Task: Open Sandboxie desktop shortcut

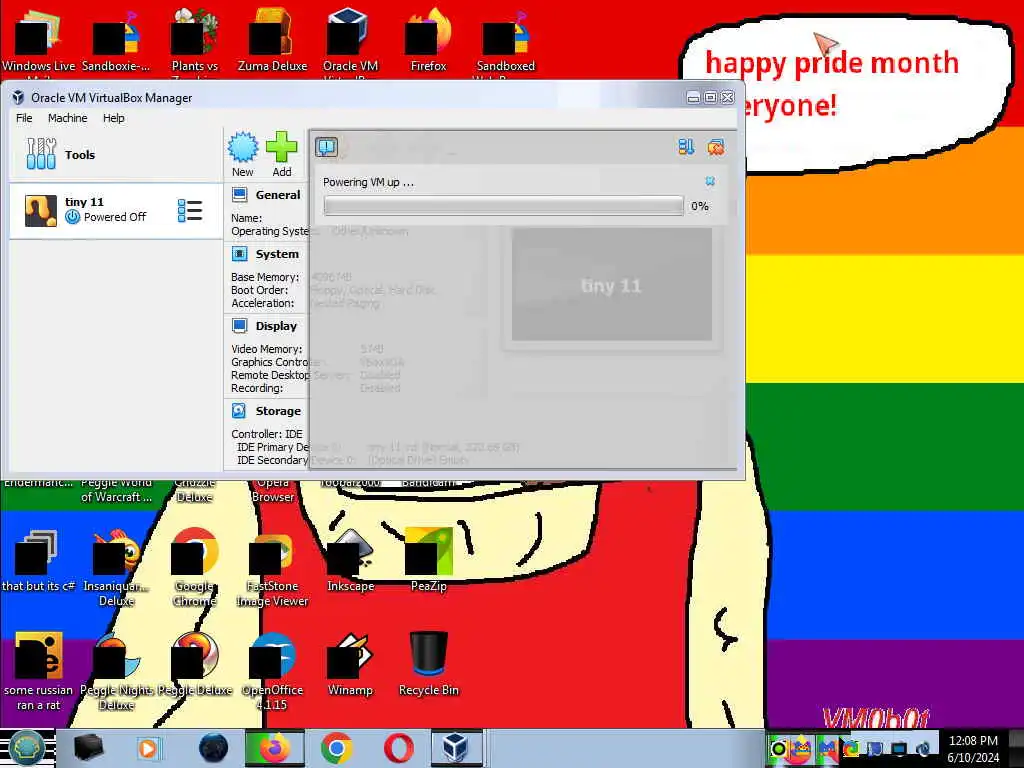Action: click(116, 39)
